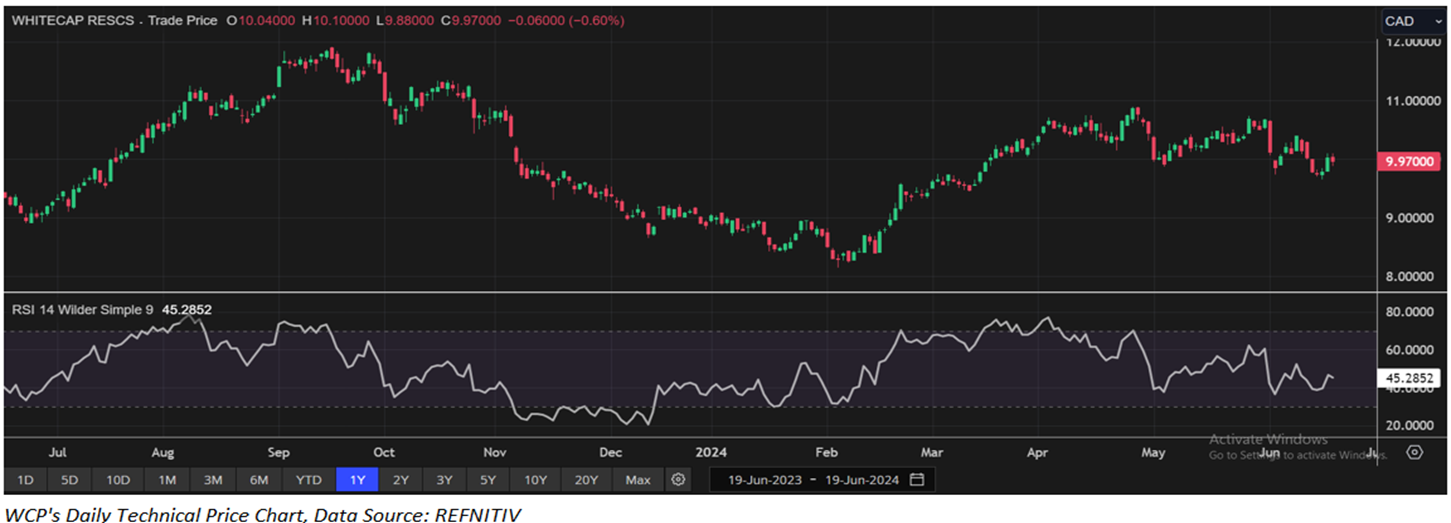
Task: Click the Dec label on time axis
Action: (x=611, y=452)
